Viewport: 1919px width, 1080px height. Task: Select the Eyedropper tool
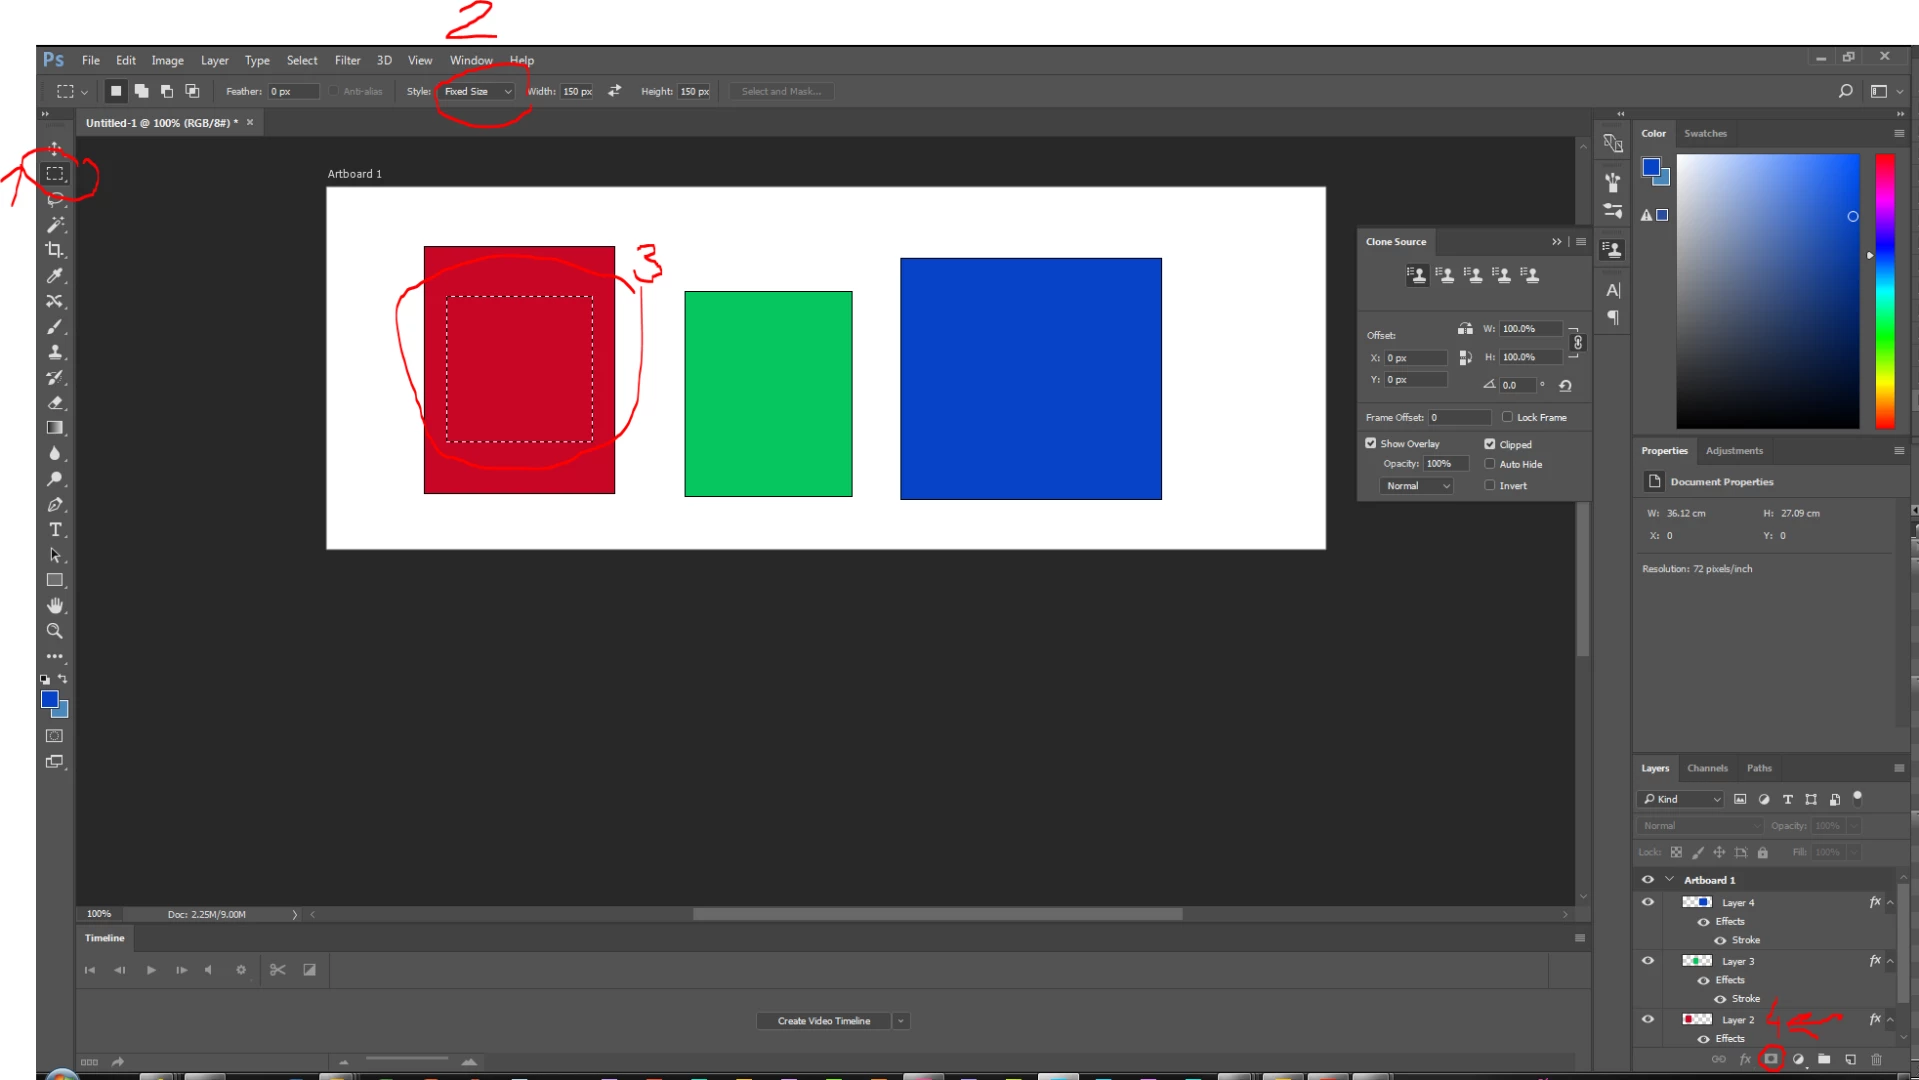55,276
